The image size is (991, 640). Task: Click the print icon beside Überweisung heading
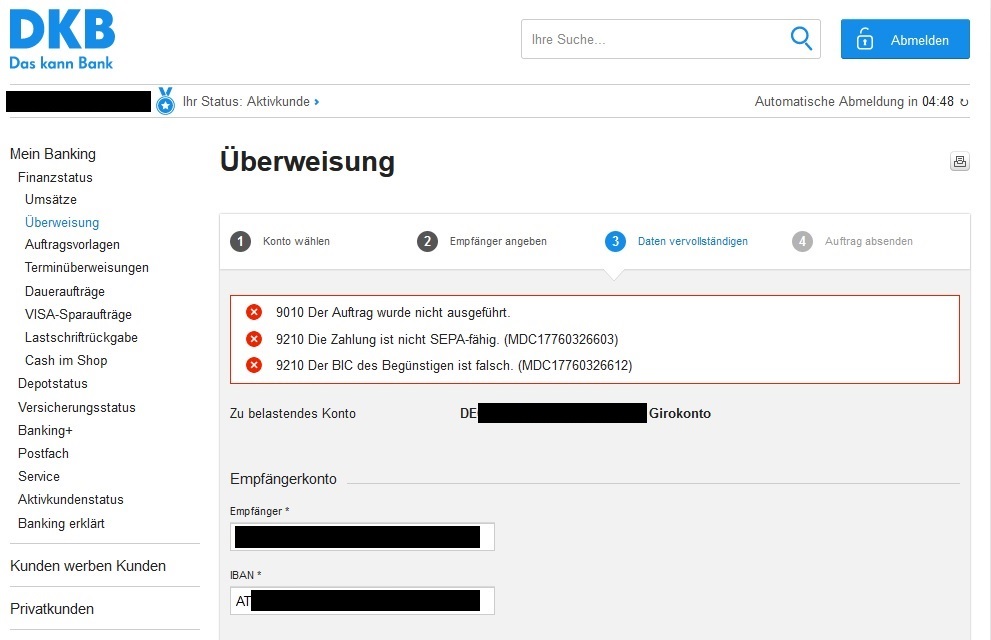point(959,162)
